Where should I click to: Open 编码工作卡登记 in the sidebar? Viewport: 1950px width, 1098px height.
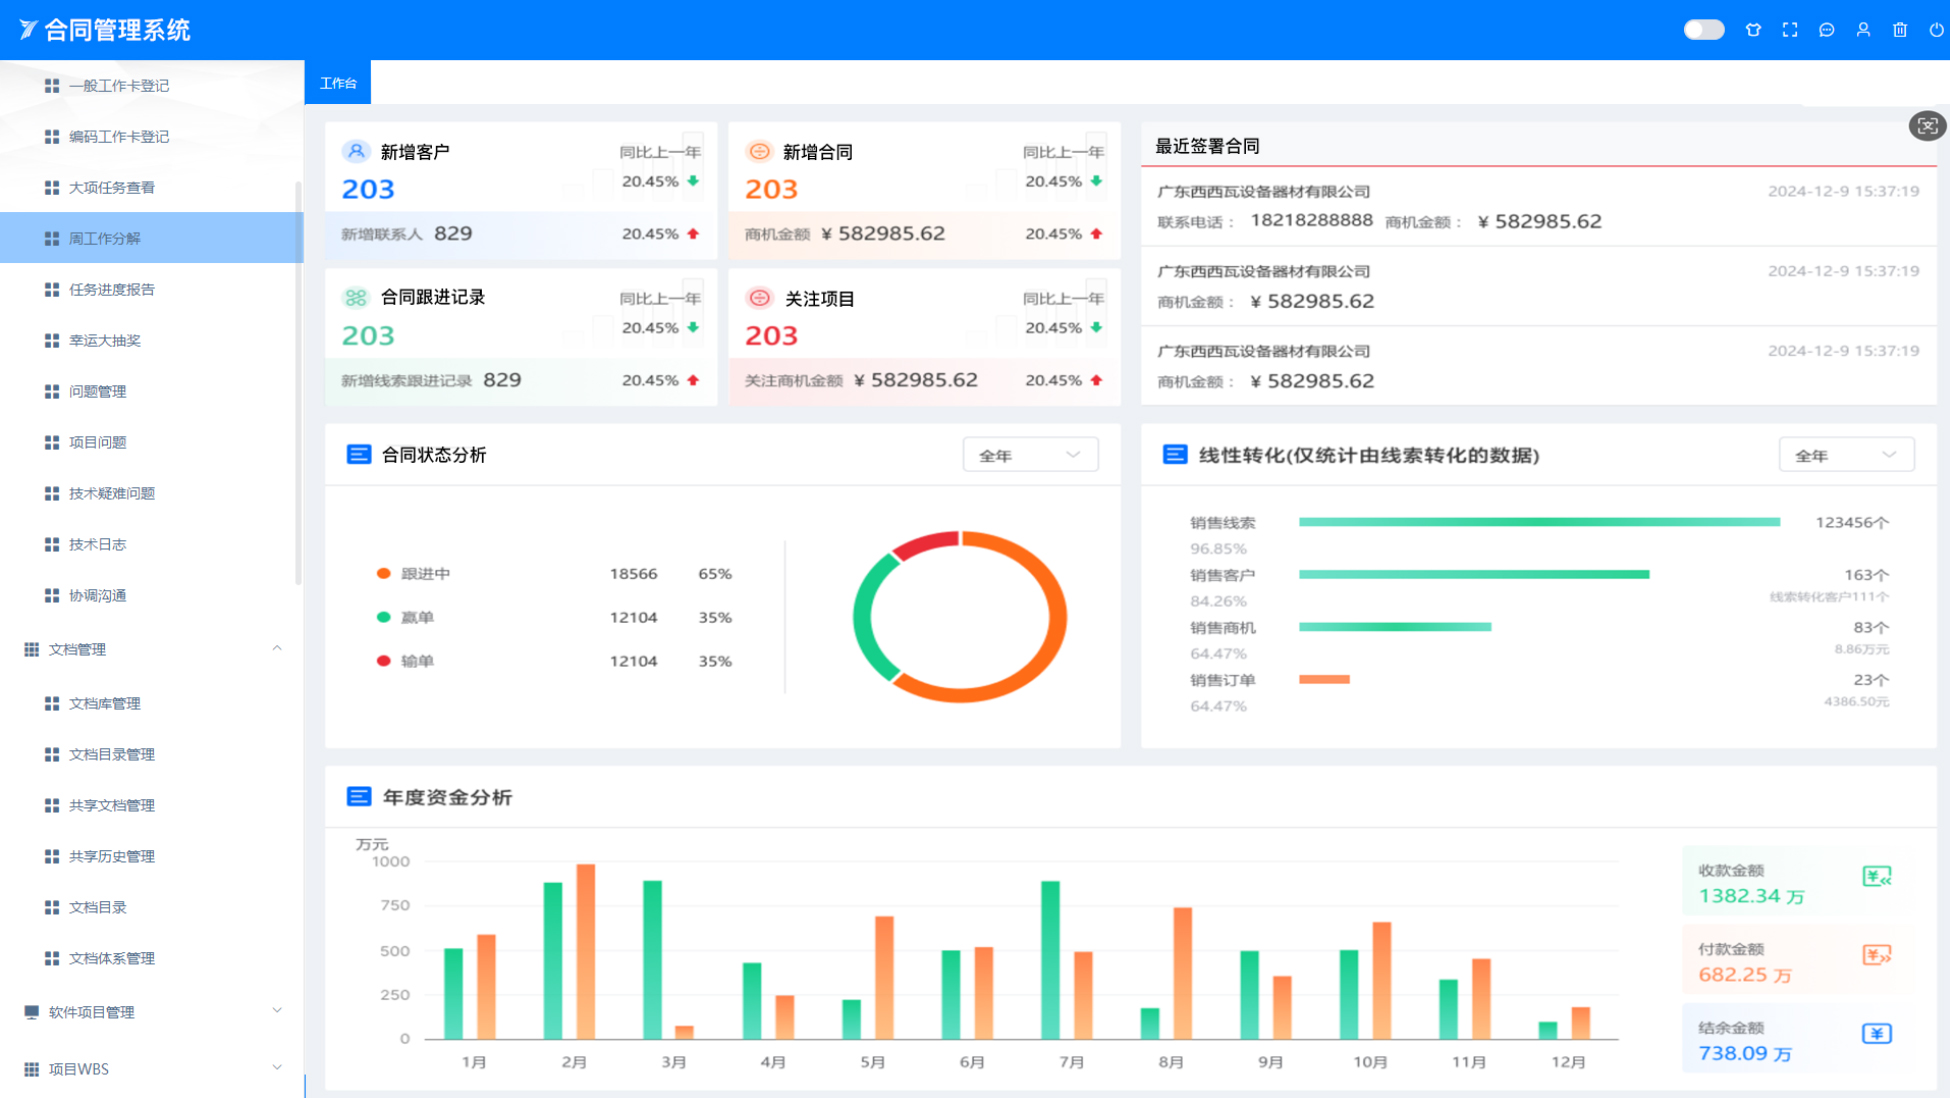[152, 137]
